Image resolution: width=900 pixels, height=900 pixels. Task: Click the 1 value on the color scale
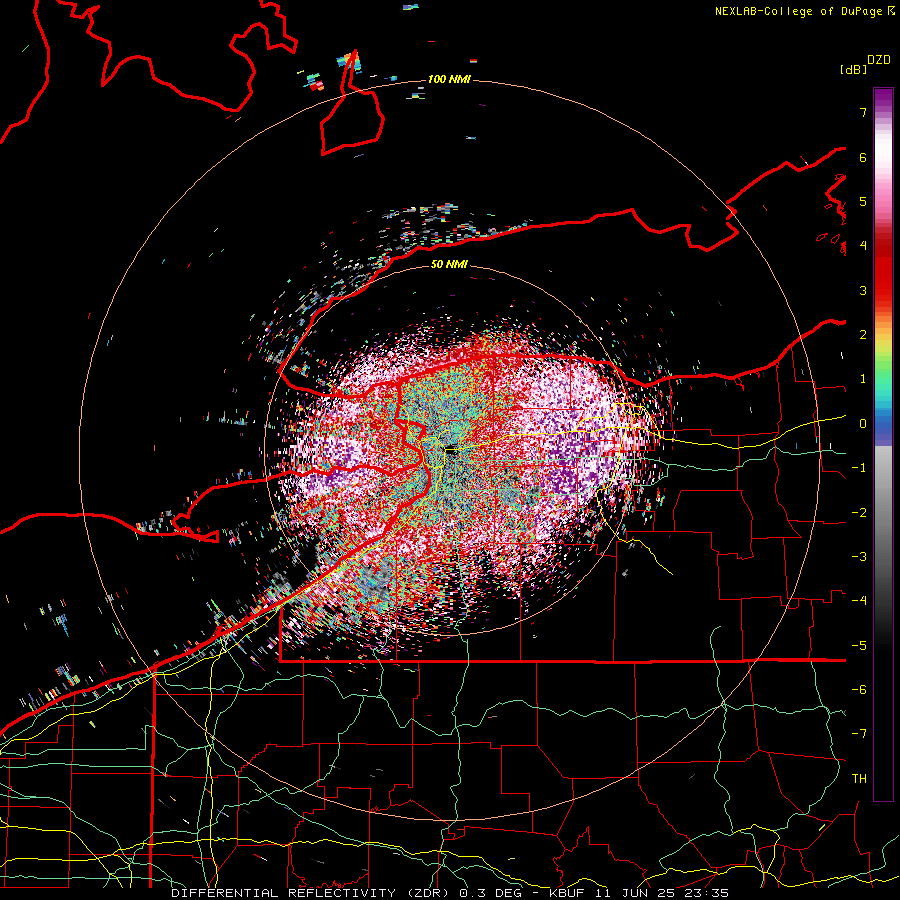(863, 379)
